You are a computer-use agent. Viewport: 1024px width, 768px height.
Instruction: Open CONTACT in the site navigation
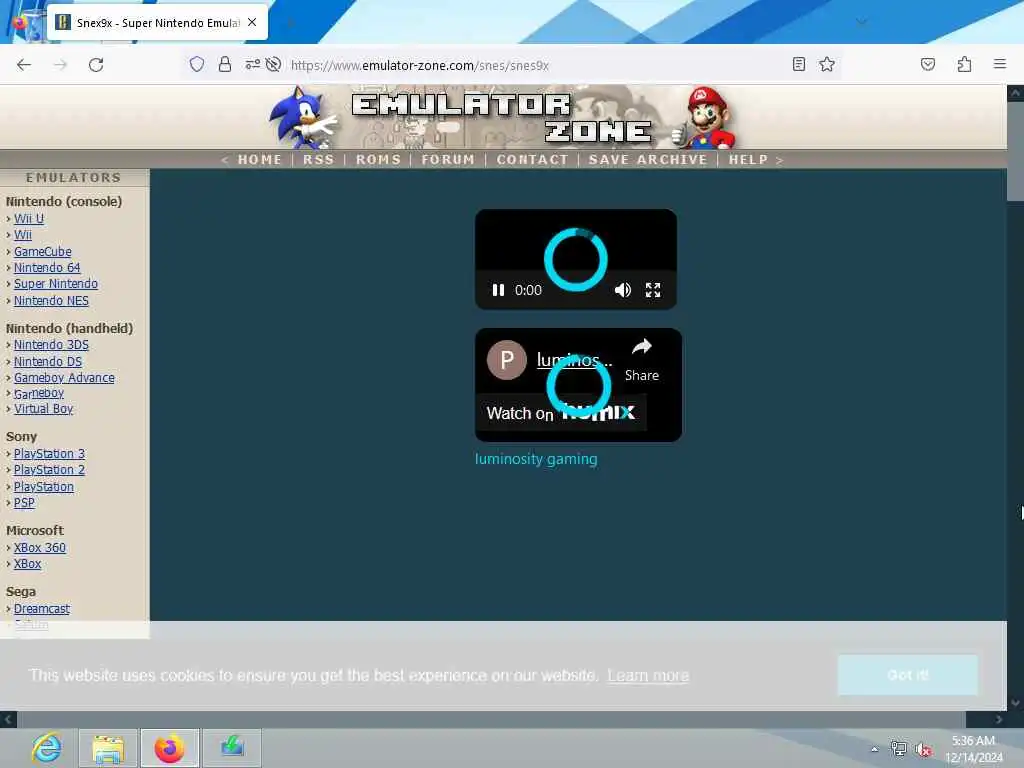tap(532, 159)
